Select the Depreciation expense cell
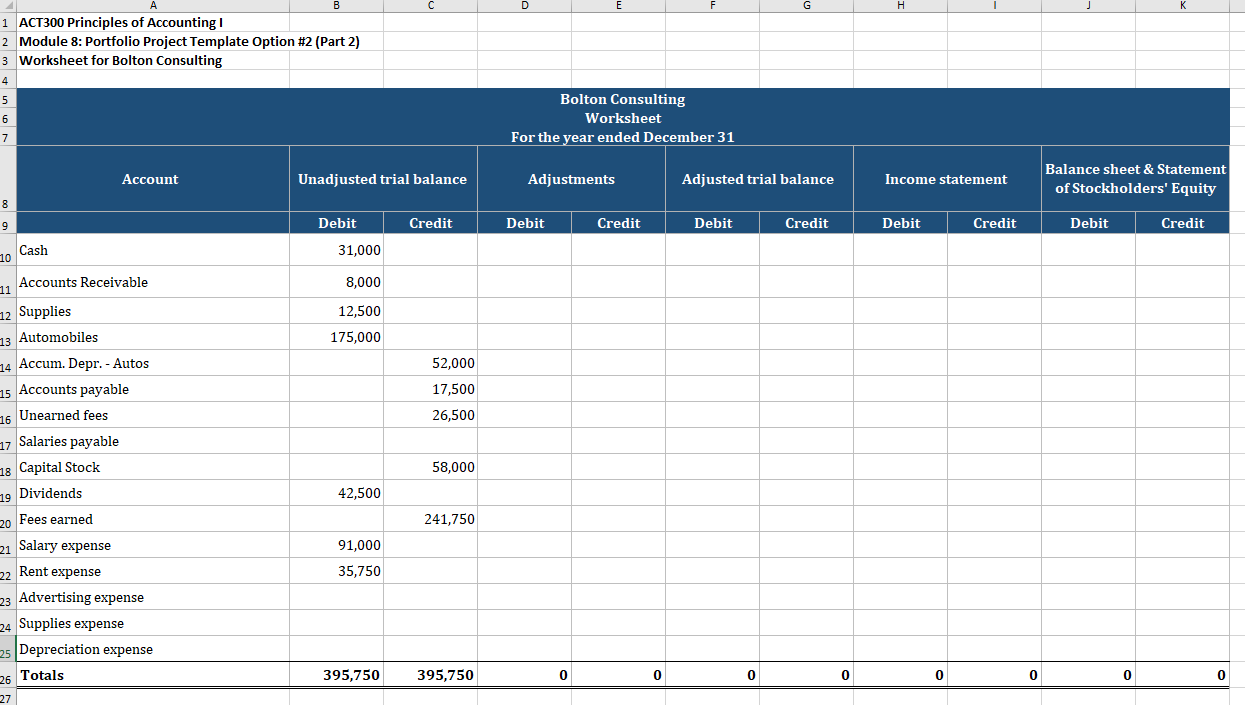This screenshot has width=1245, height=705. click(x=152, y=649)
